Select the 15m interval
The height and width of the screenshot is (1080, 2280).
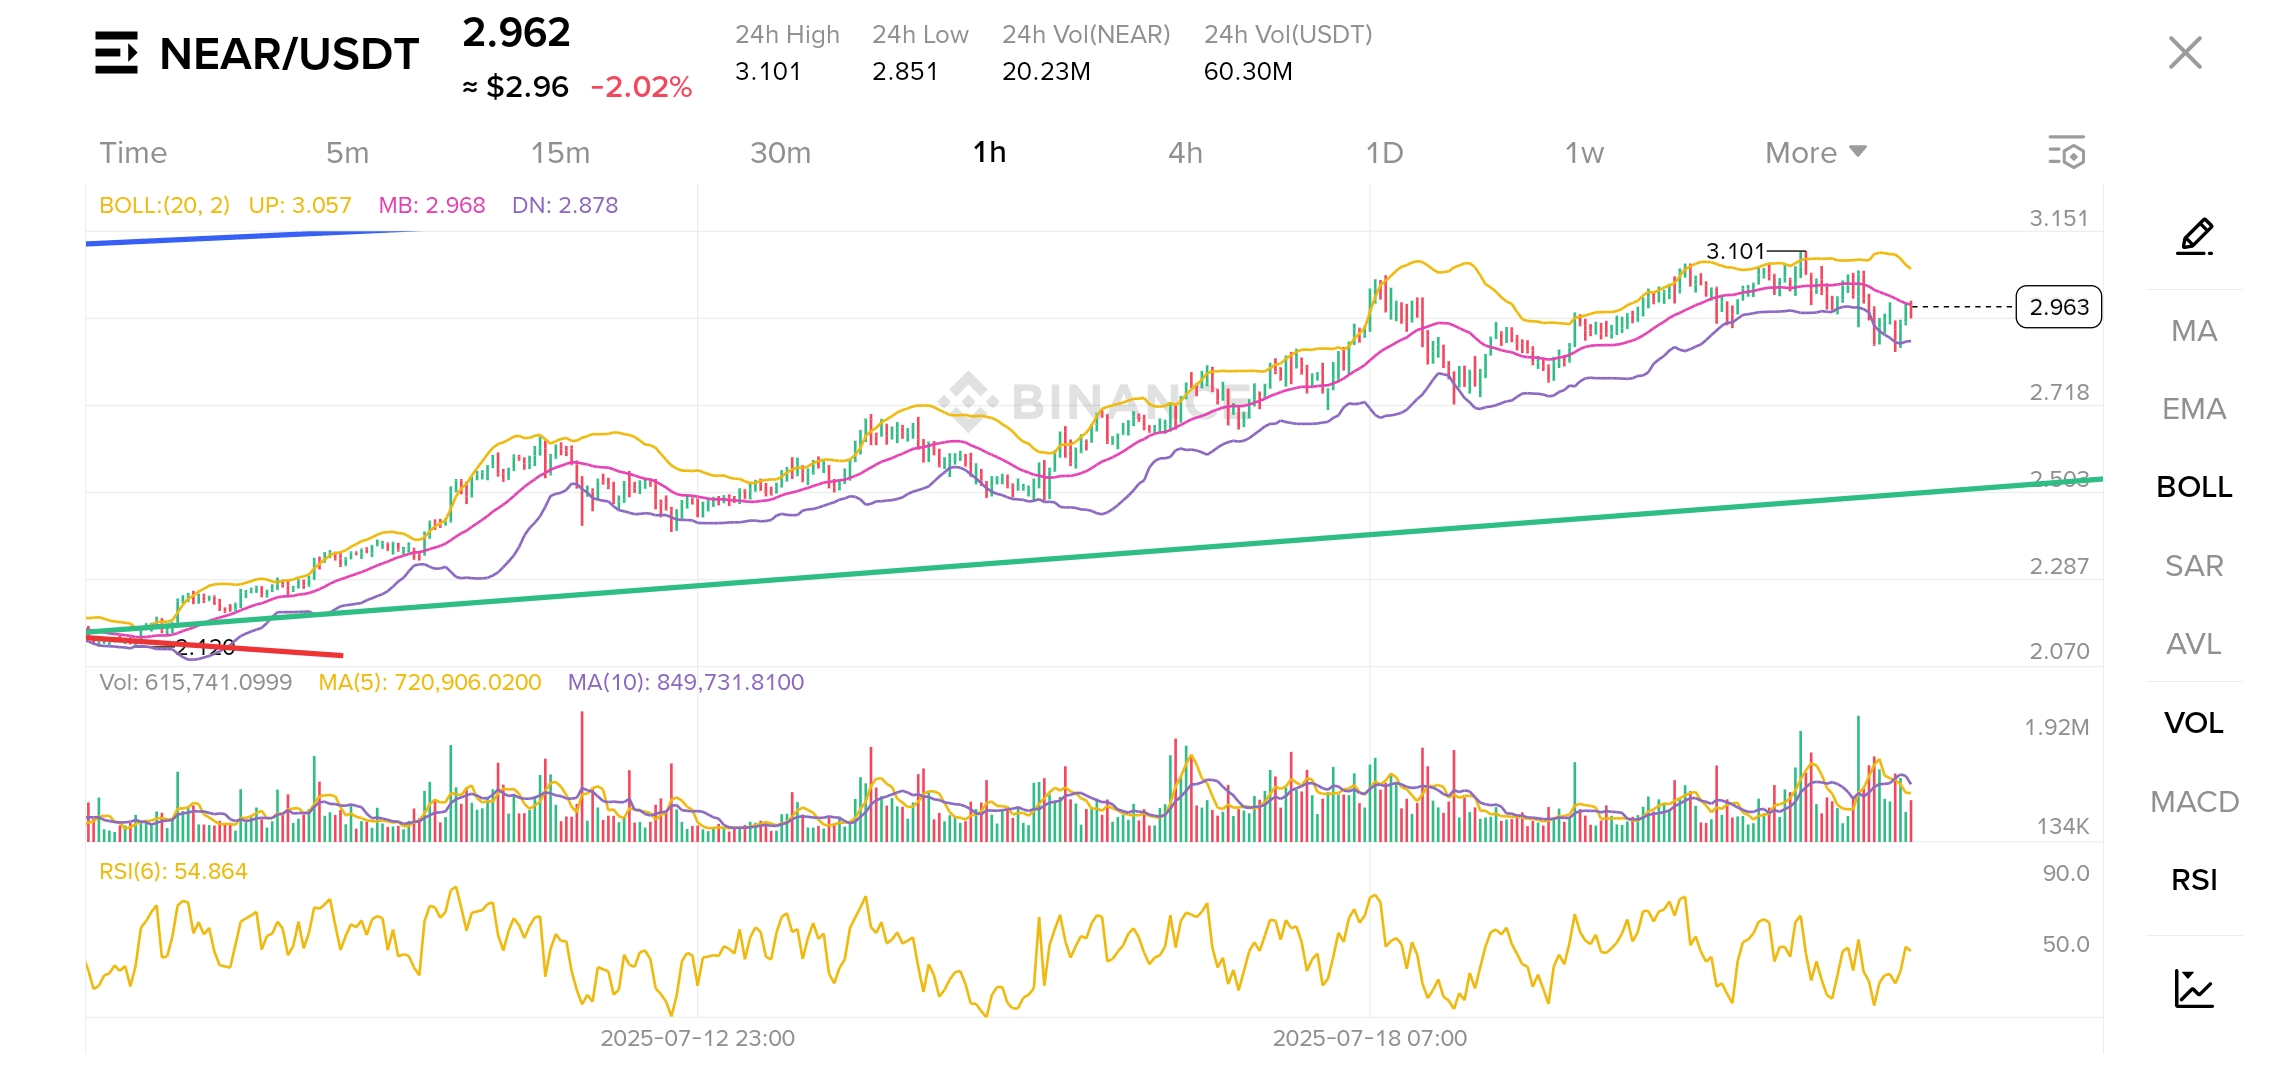click(x=560, y=153)
